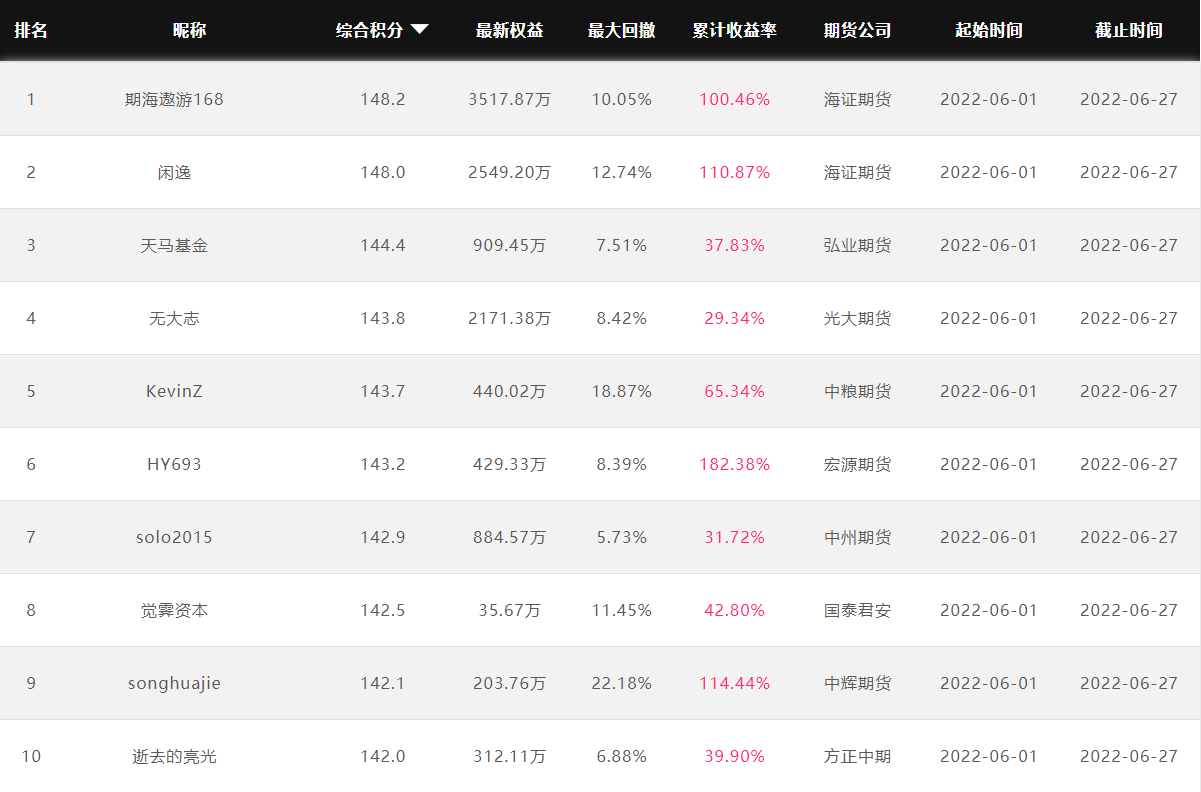The width and height of the screenshot is (1201, 792).
Task: Click return rate 110.87%
Action: click(x=735, y=172)
